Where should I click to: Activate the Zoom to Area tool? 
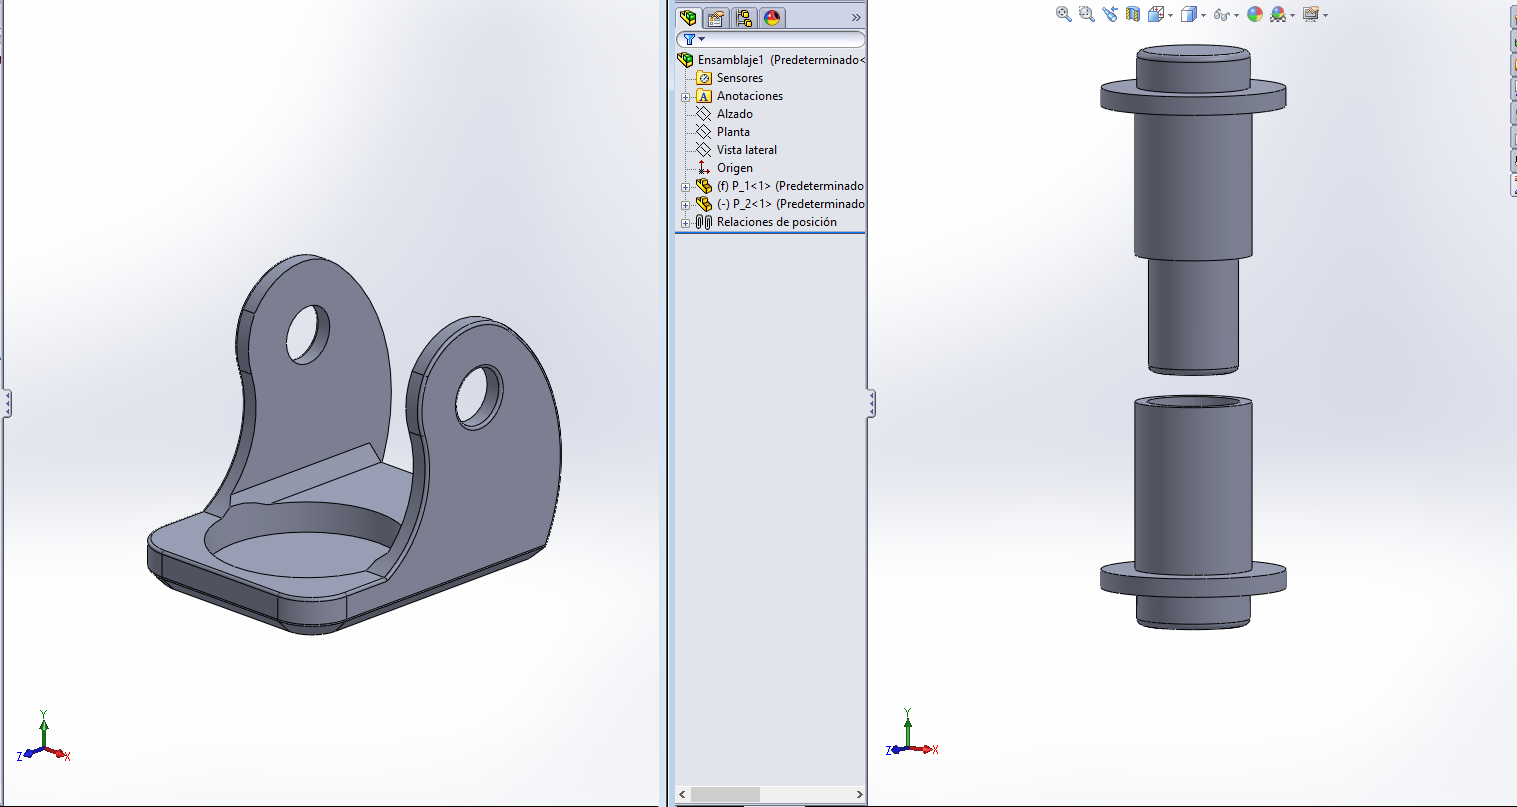click(1087, 14)
